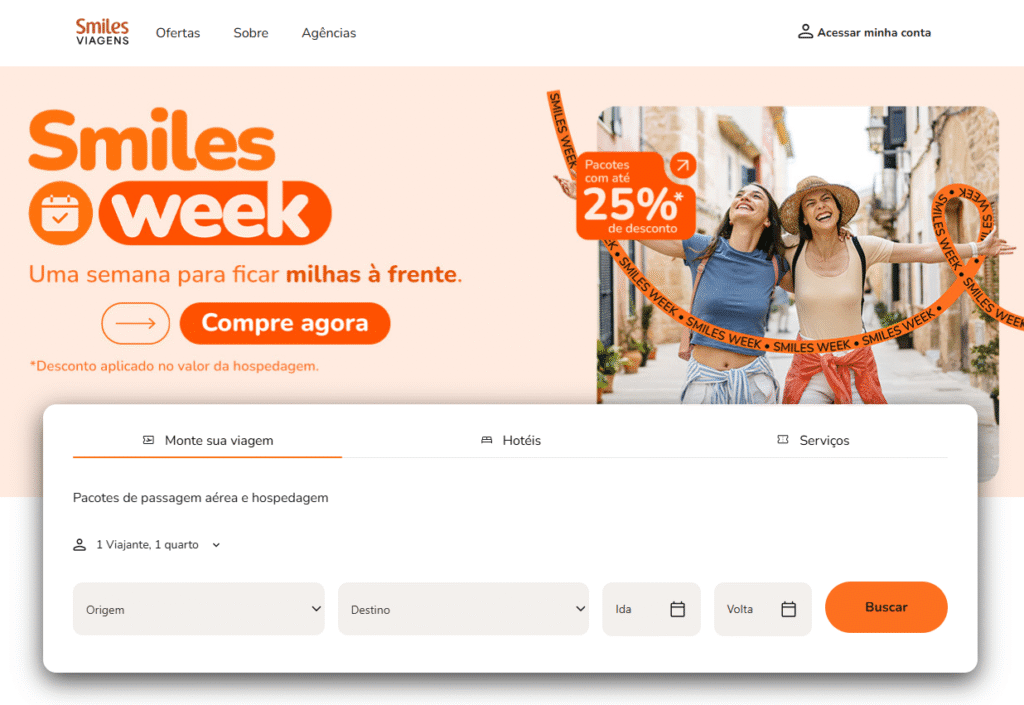This screenshot has height=705, width=1024.
Task: Click the user account profile icon
Action: [x=805, y=31]
